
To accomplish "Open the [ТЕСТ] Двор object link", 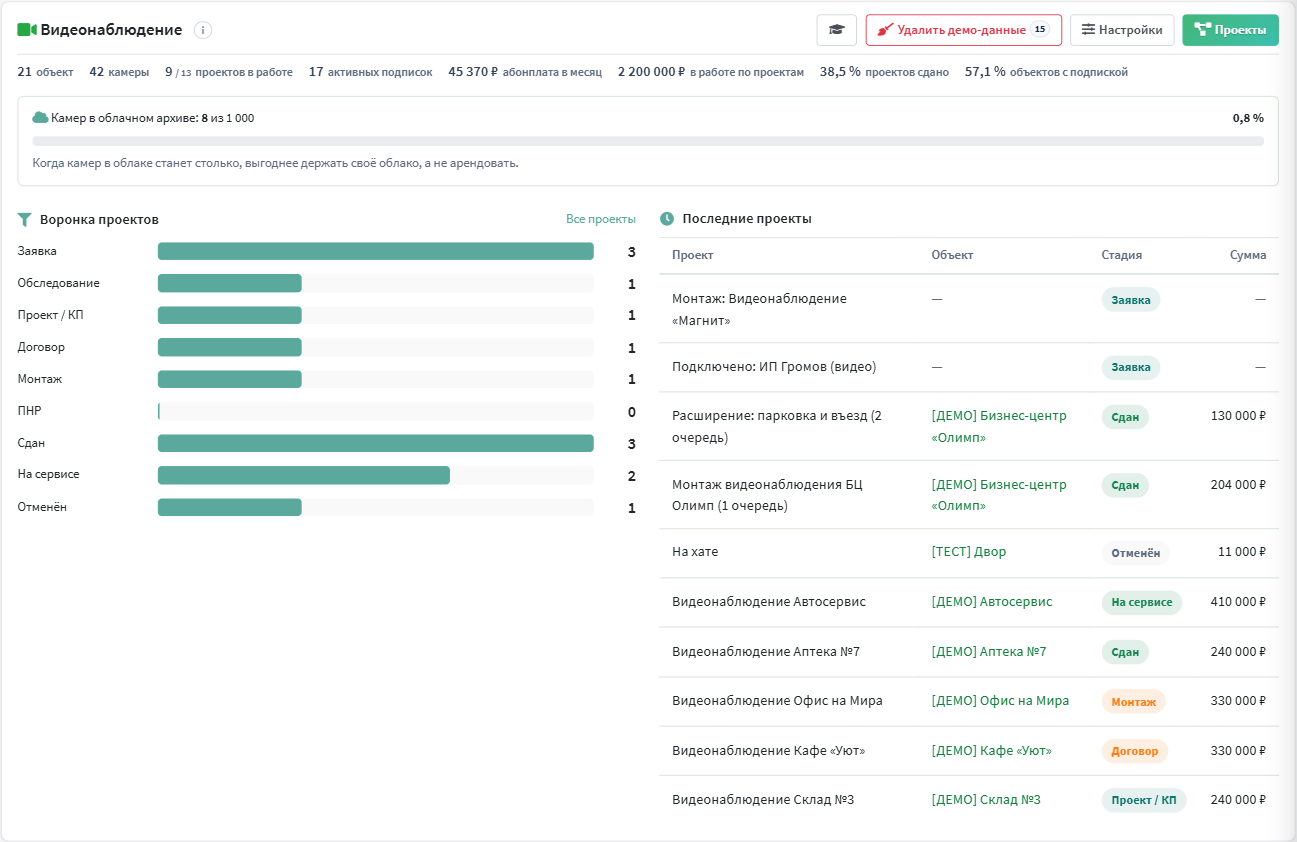I will click(969, 552).
